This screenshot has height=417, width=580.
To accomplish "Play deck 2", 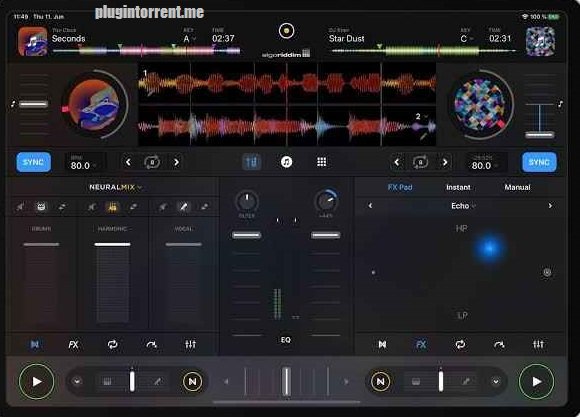I will pyautogui.click(x=536, y=381).
